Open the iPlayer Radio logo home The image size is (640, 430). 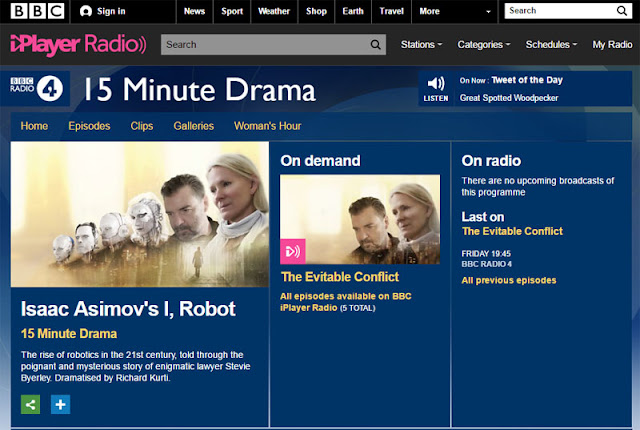pos(78,44)
